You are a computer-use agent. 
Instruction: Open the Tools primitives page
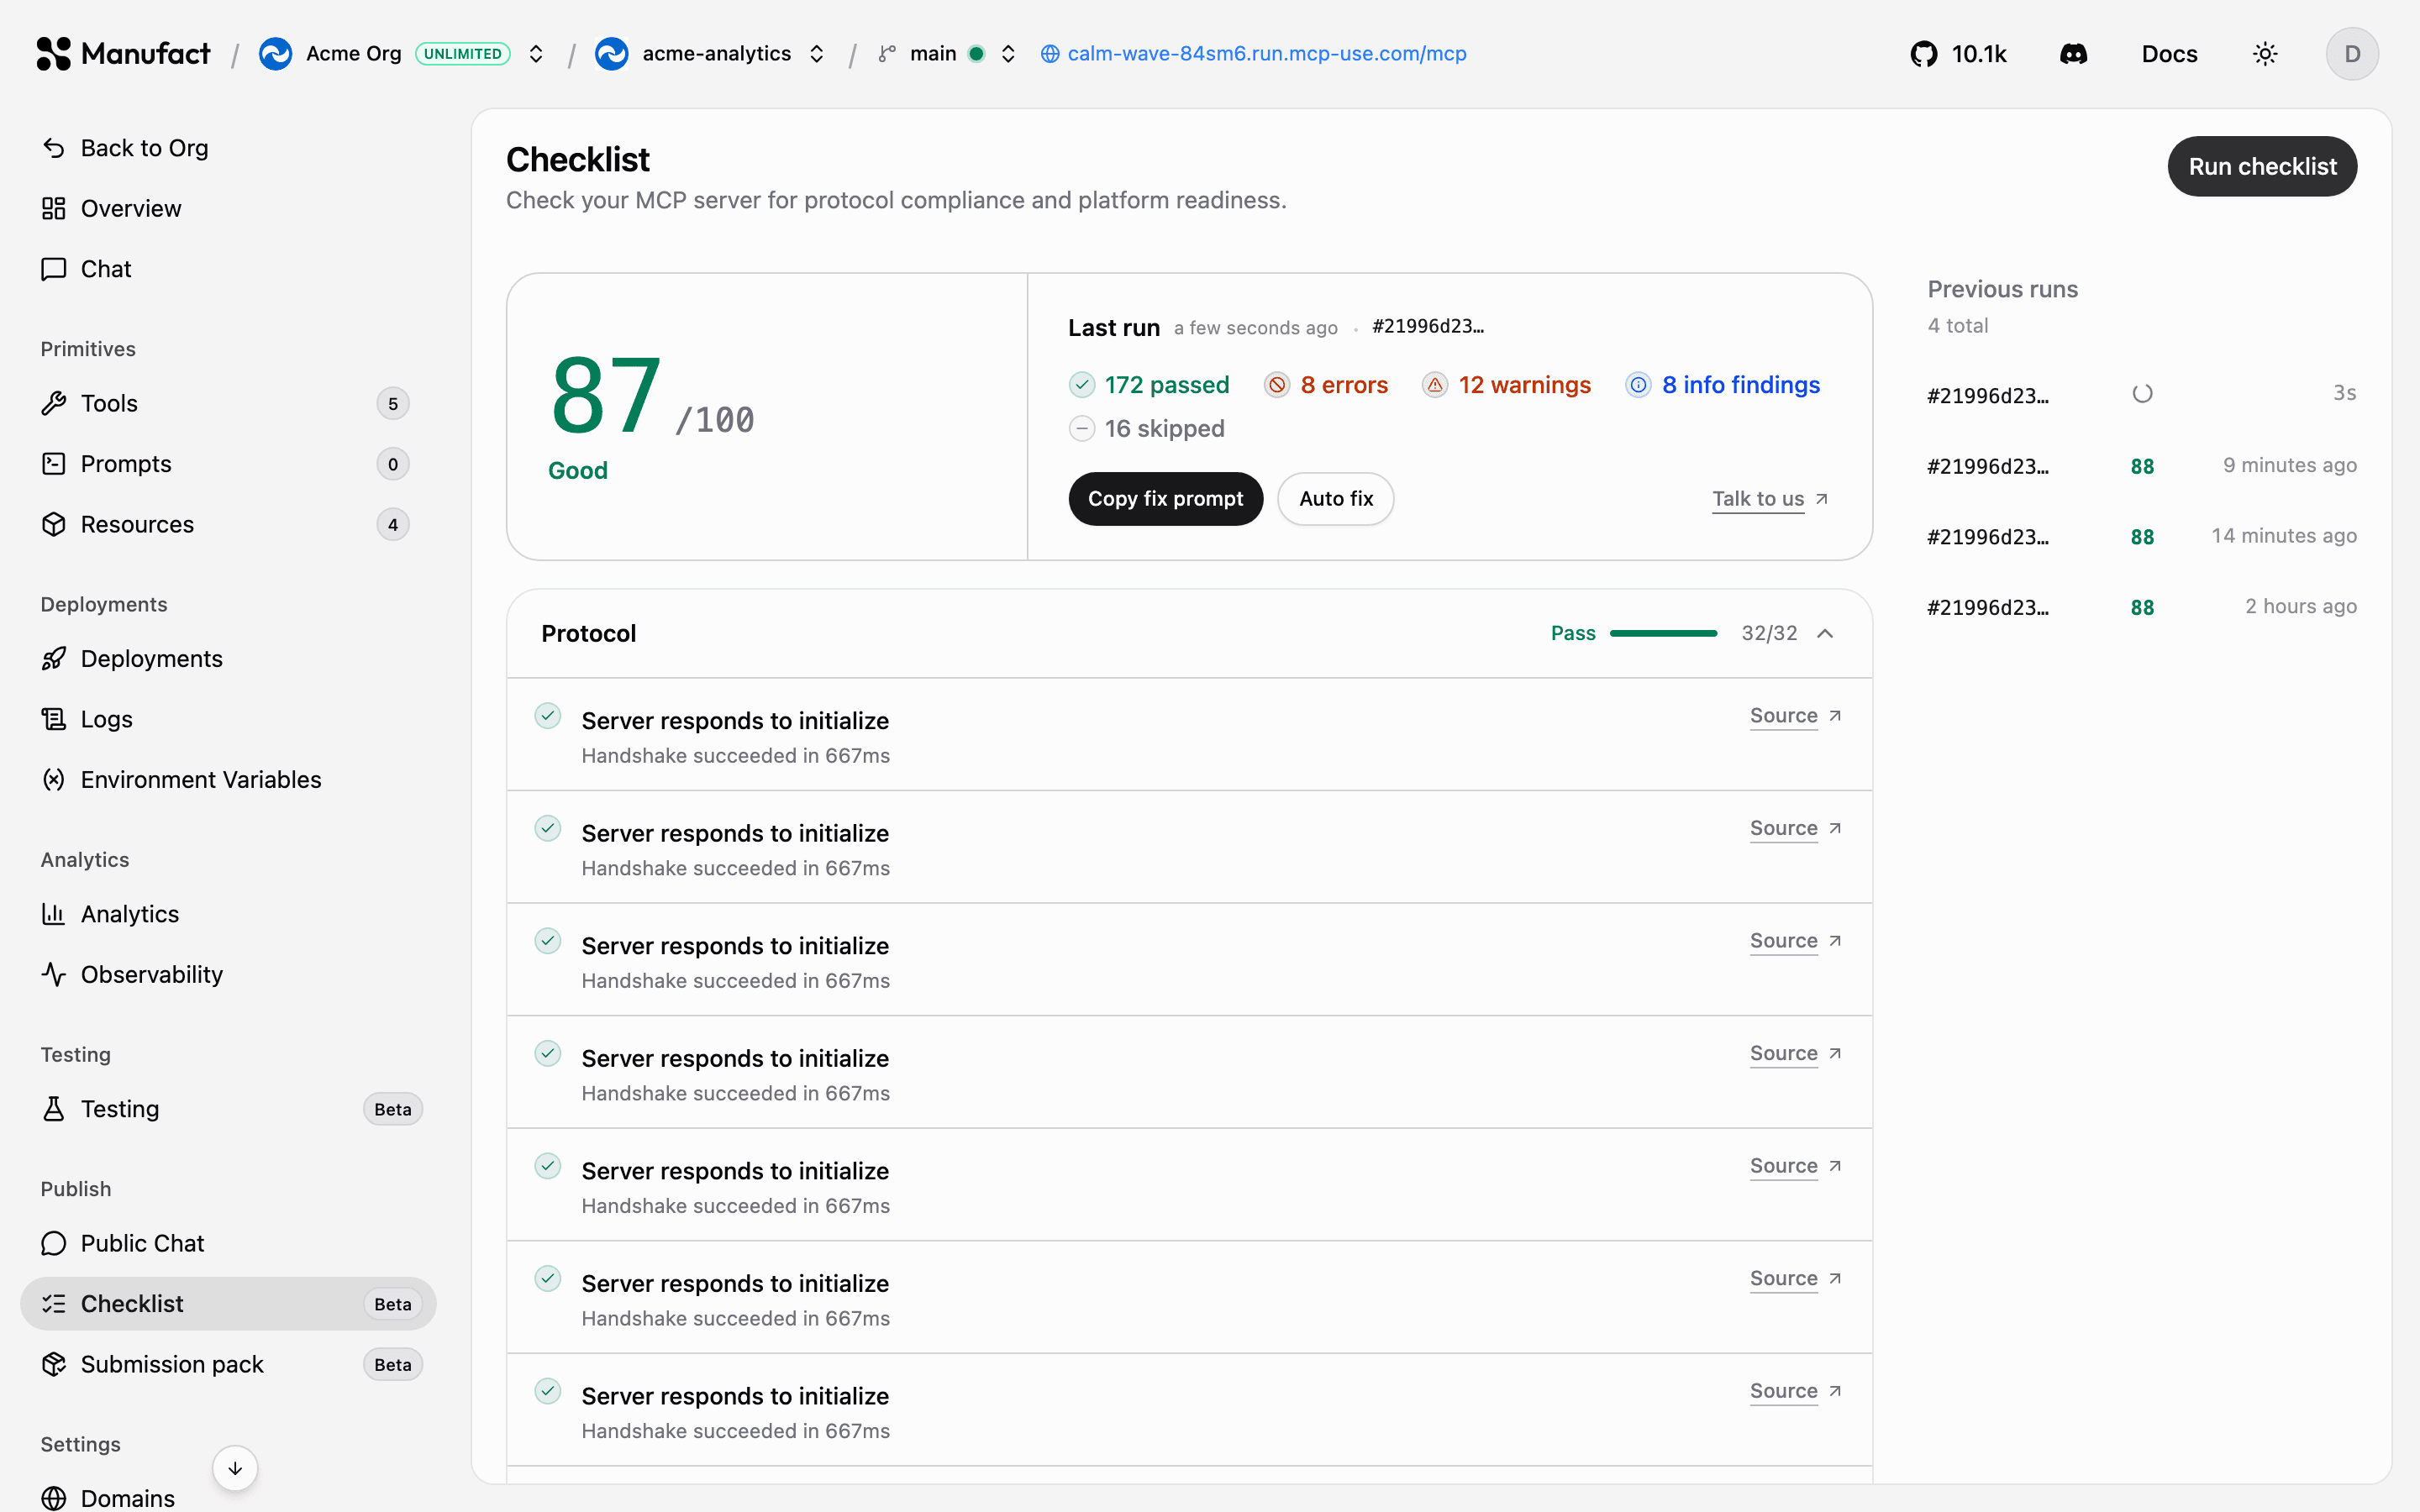pos(228,403)
